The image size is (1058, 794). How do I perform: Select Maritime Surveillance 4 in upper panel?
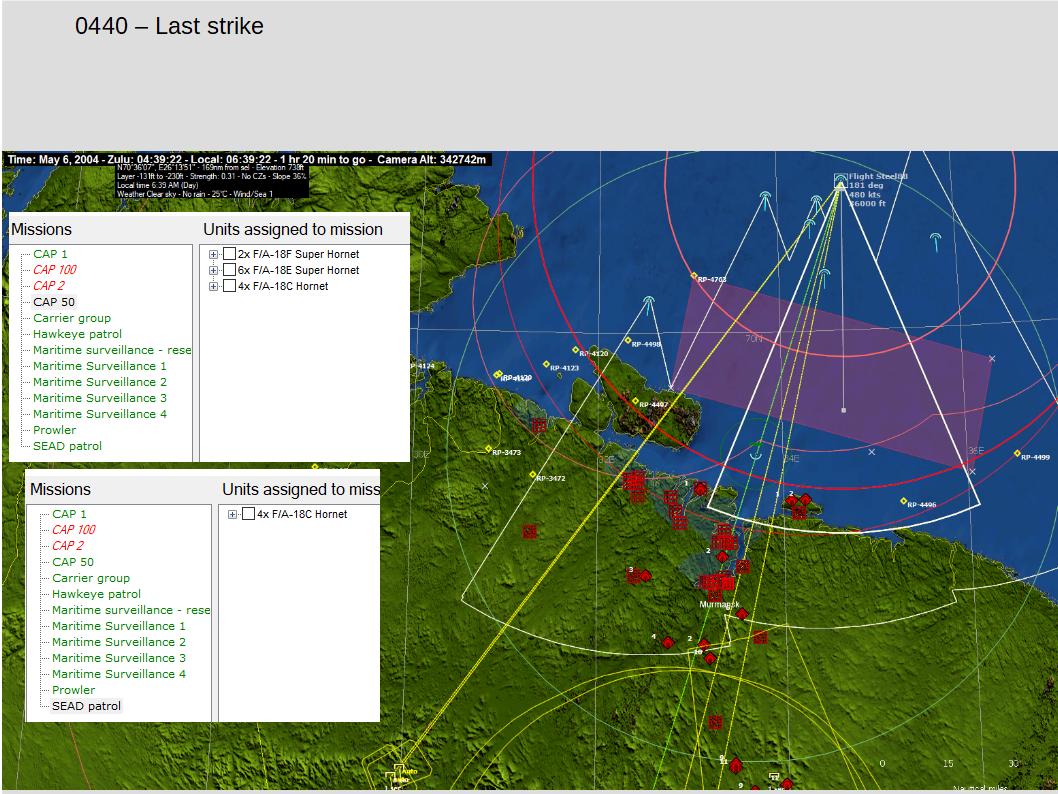tap(99, 414)
